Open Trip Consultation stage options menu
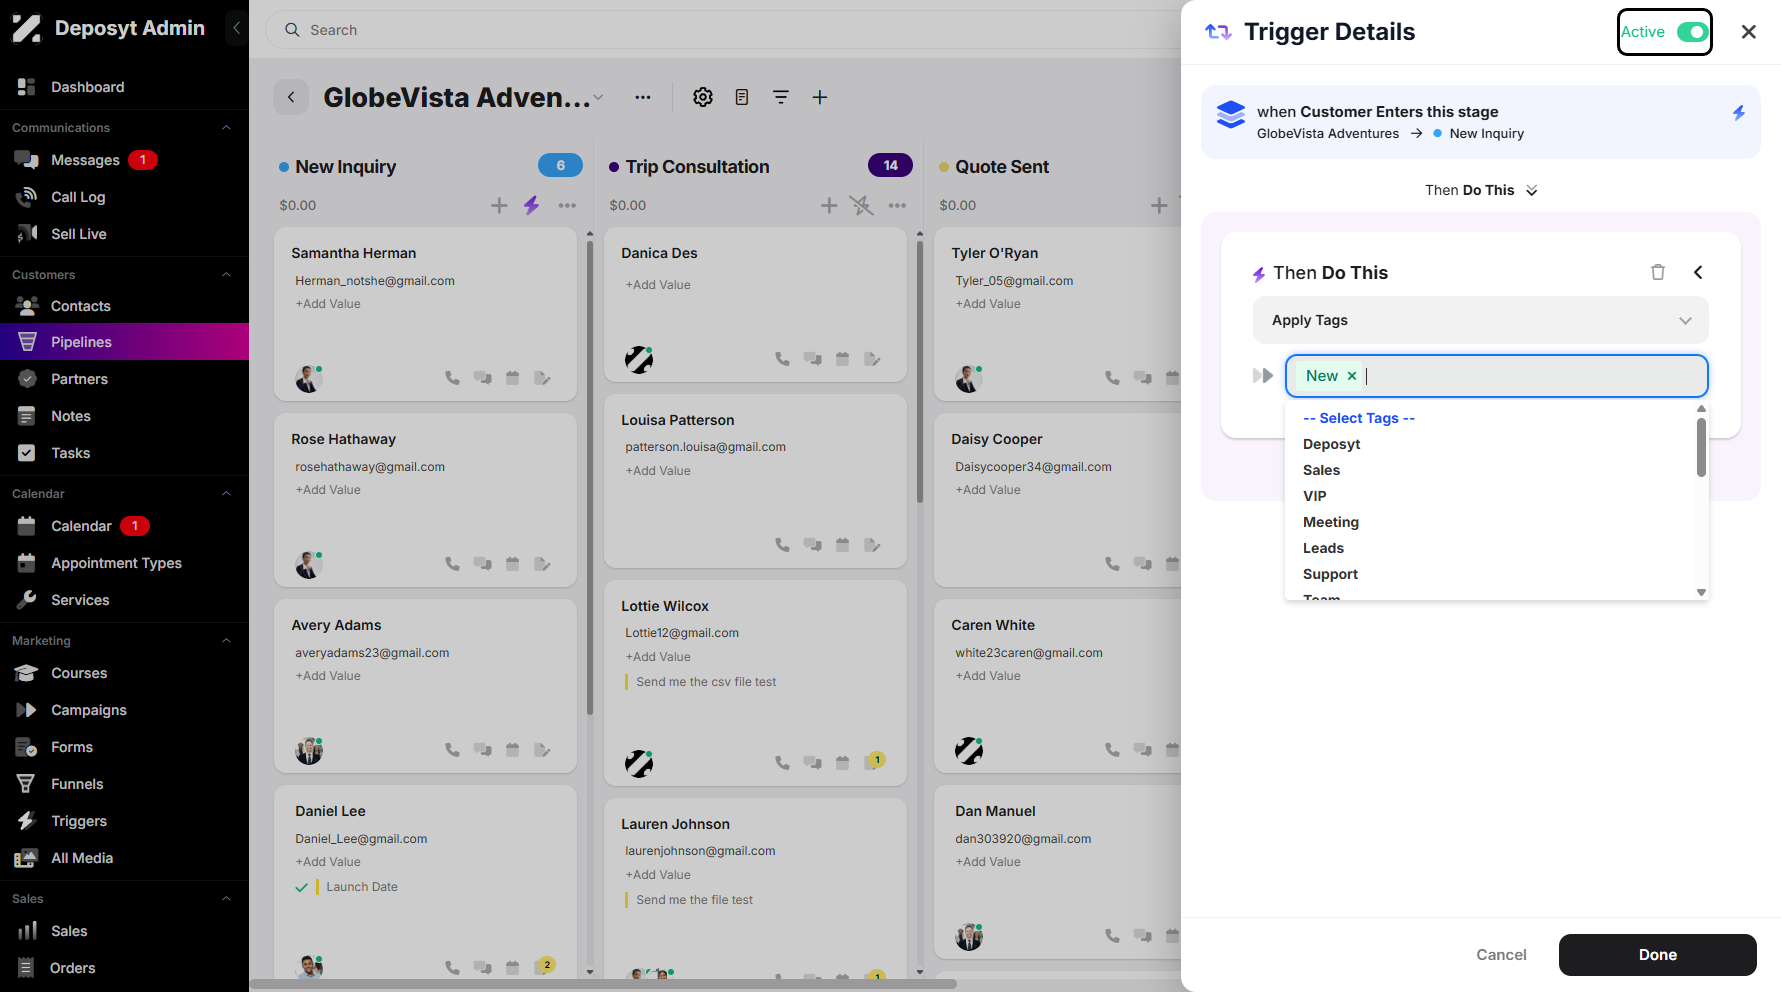1781x992 pixels. (x=897, y=205)
